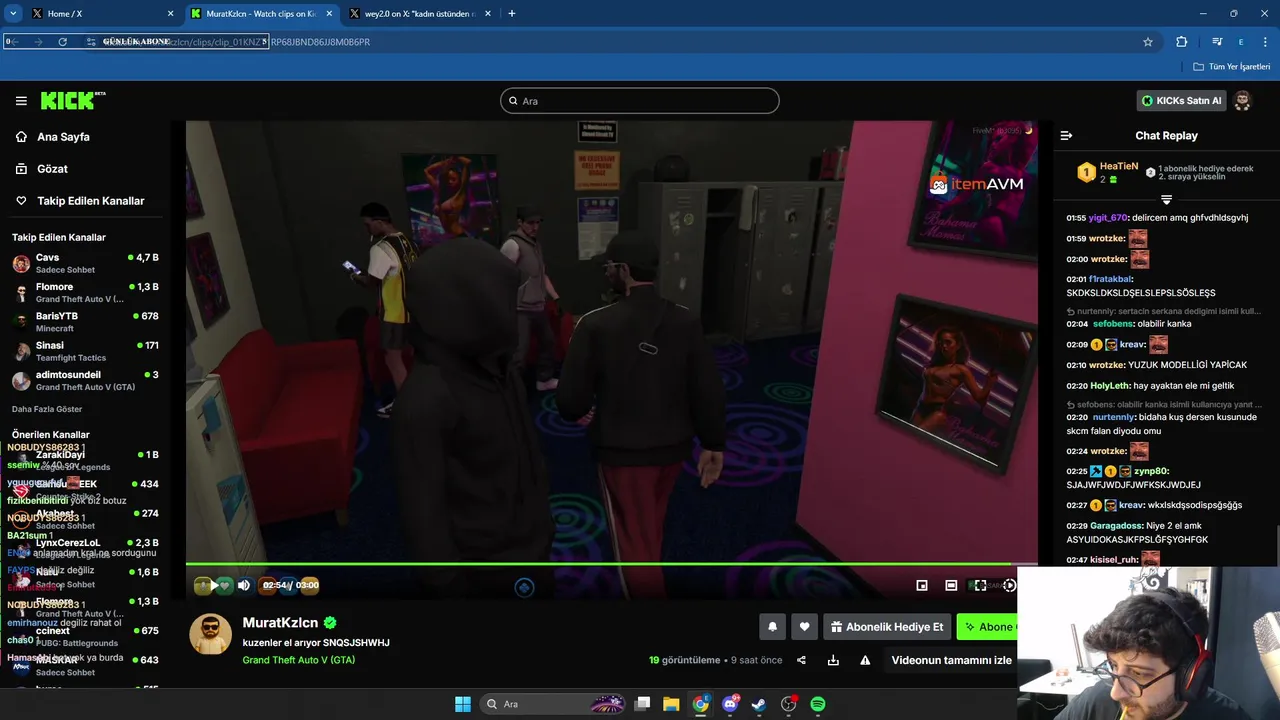
Task: Seek on the green video progress bar
Action: [611, 564]
